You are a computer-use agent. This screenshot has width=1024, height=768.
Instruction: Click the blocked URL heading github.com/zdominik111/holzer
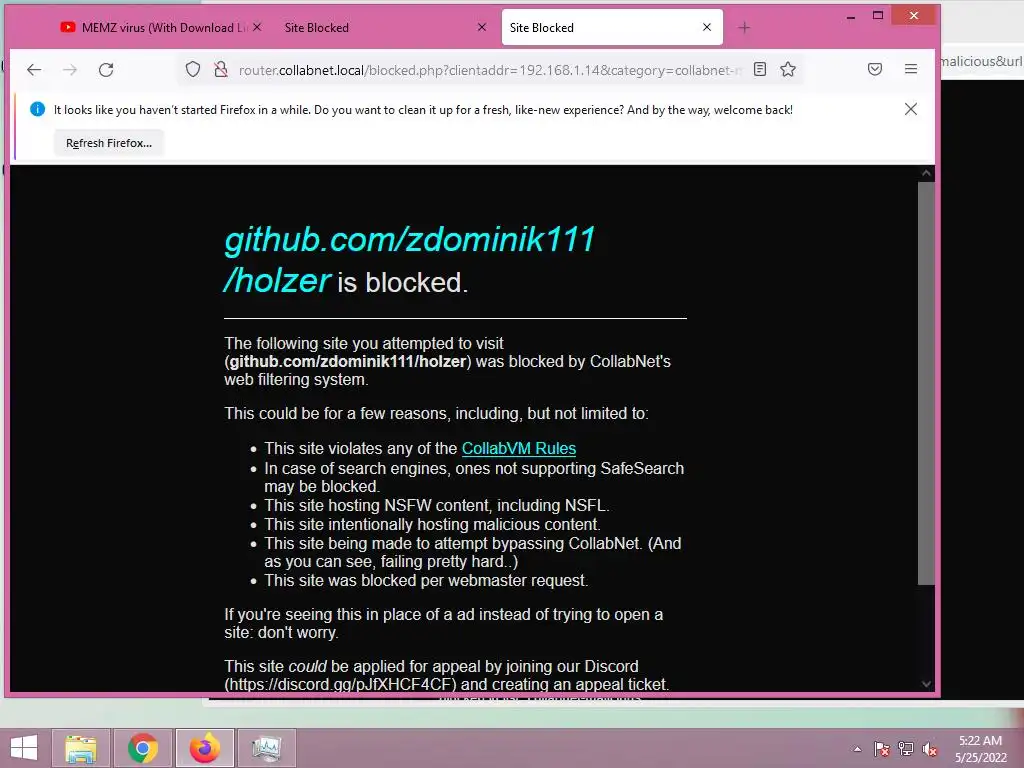[x=409, y=259]
